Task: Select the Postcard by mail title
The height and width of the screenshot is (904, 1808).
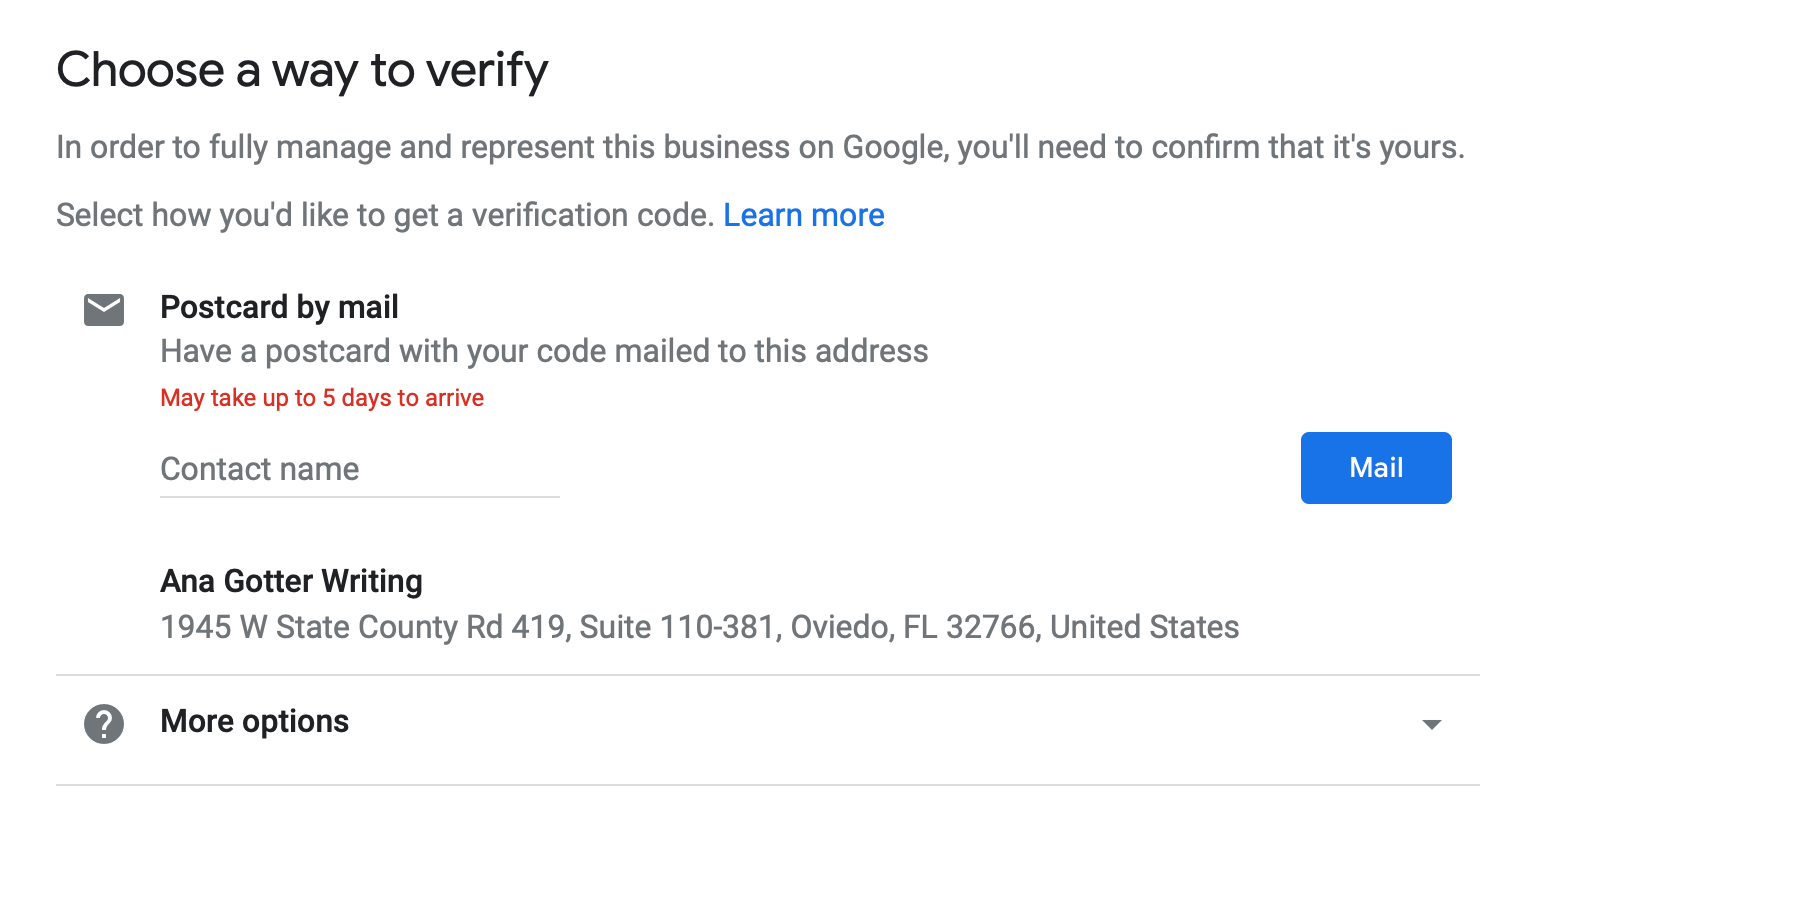Action: [x=279, y=307]
